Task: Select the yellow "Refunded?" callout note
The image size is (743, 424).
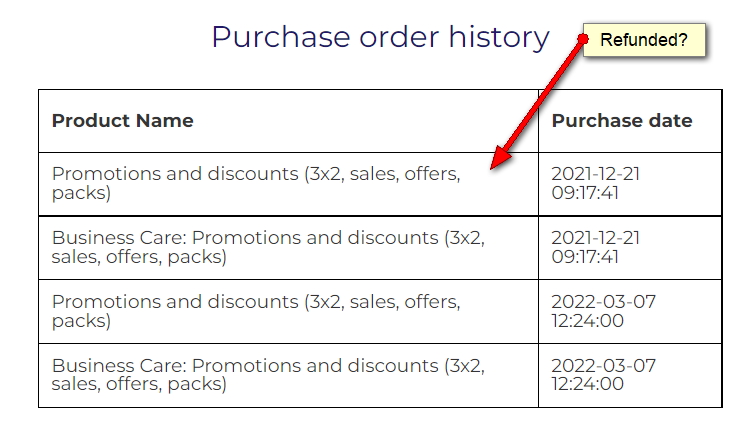Action: click(644, 41)
